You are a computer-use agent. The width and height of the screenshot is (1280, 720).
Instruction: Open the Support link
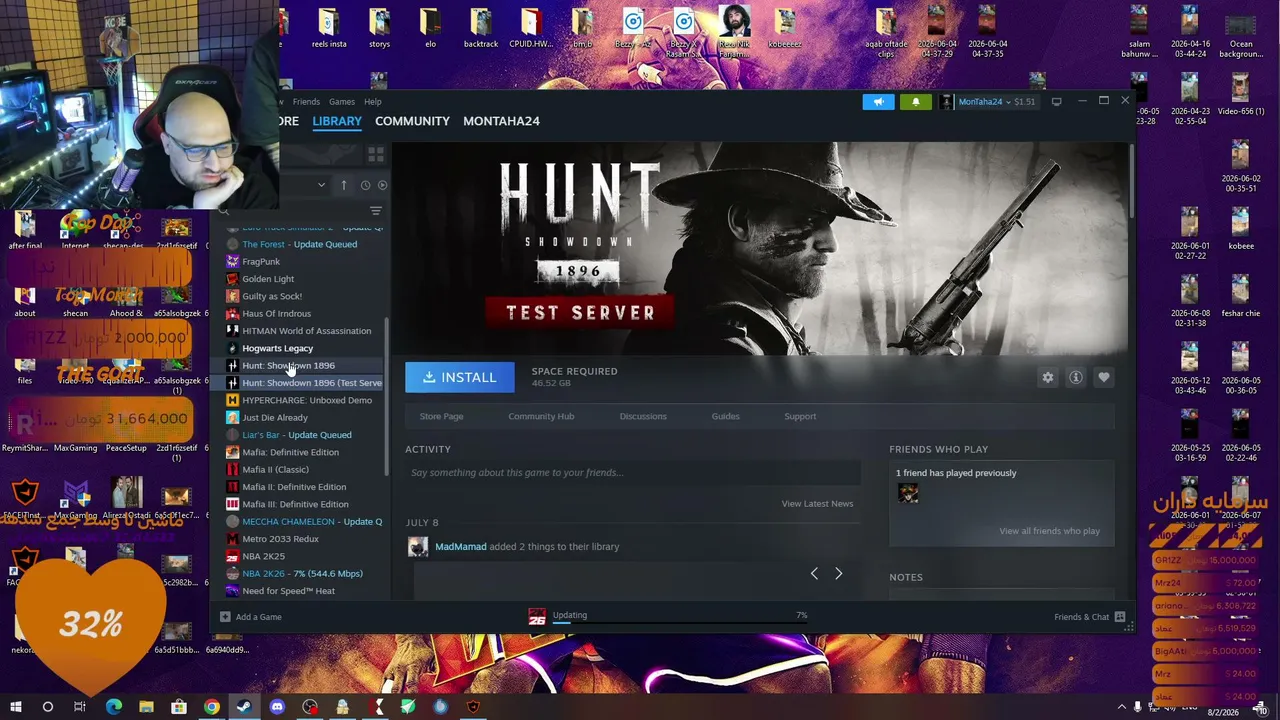pyautogui.click(x=800, y=416)
